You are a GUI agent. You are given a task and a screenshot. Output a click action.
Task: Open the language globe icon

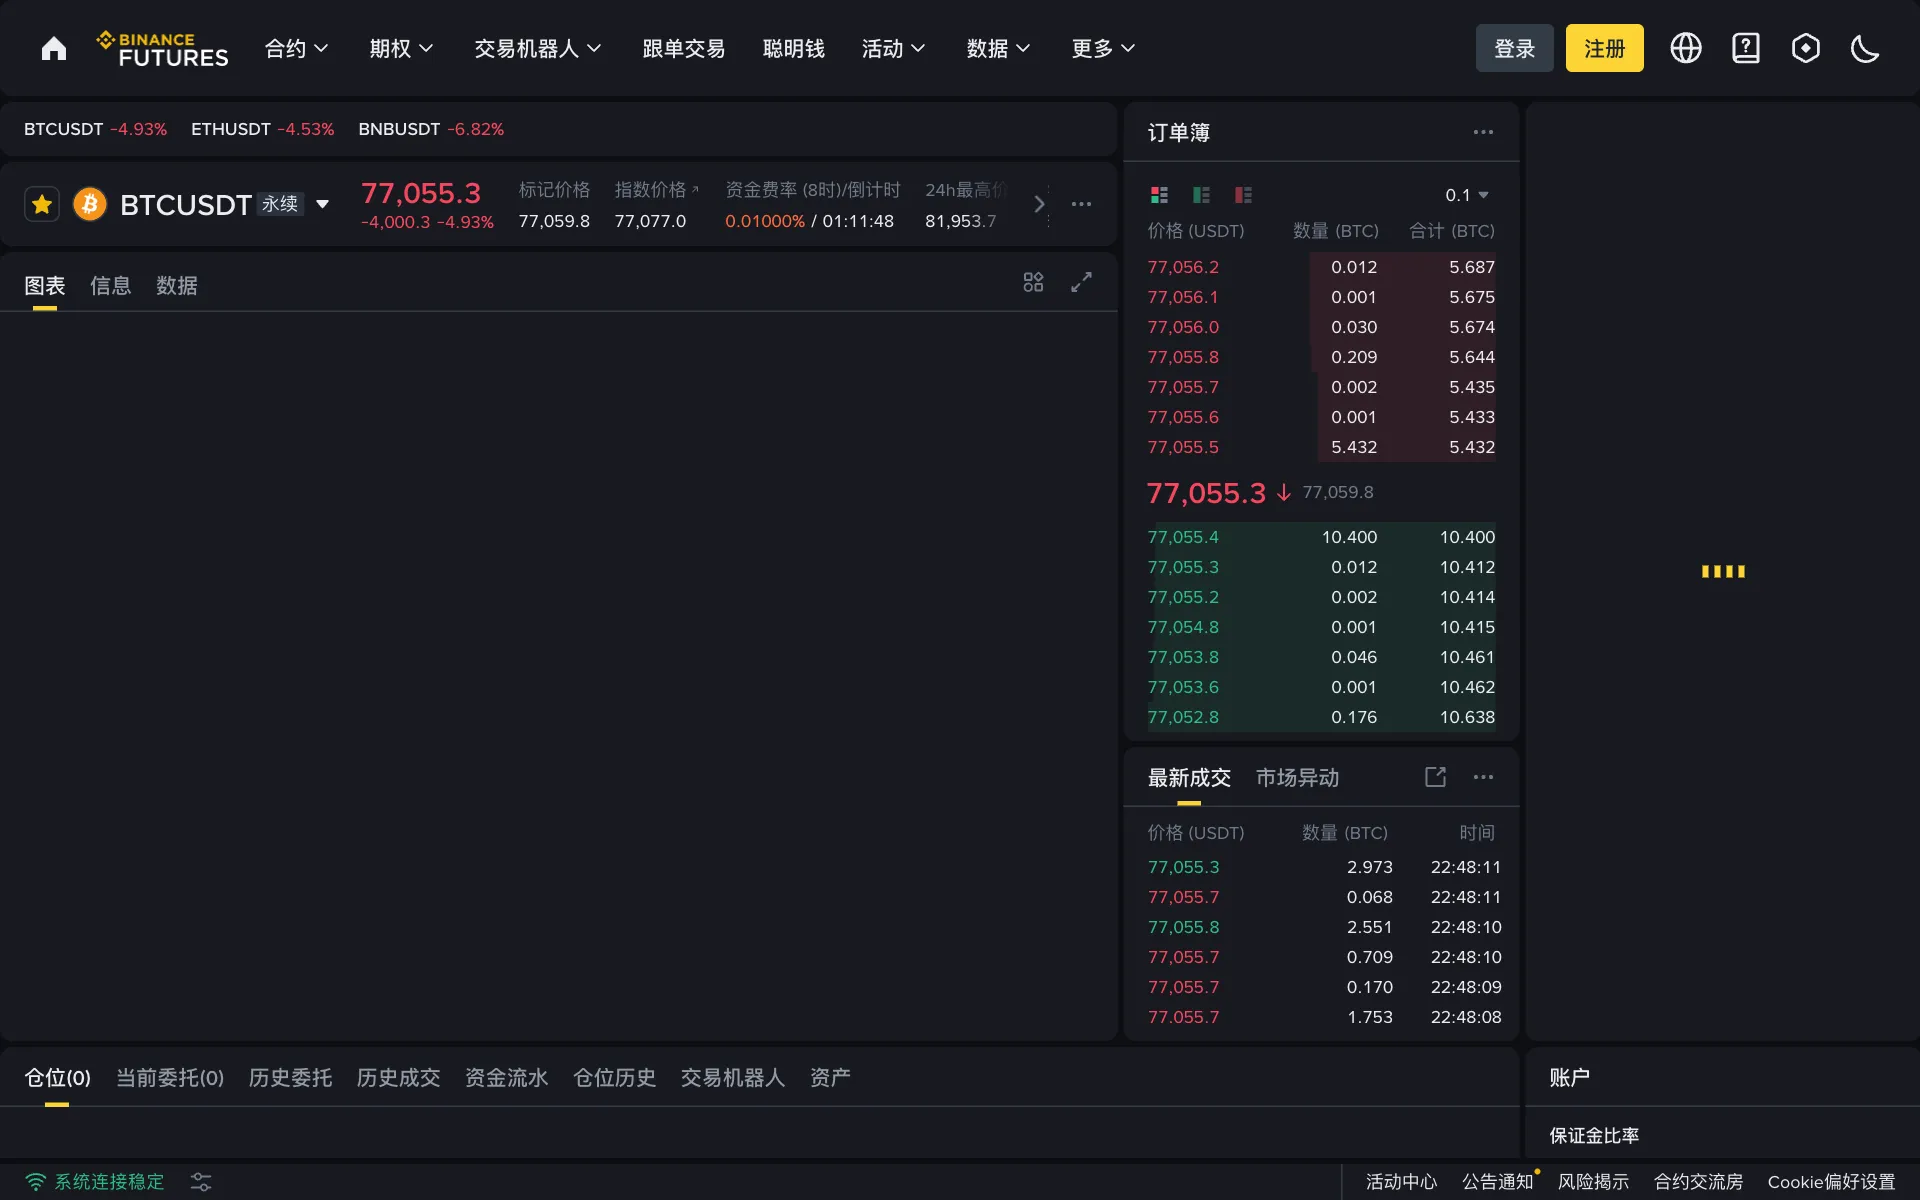pos(1686,48)
